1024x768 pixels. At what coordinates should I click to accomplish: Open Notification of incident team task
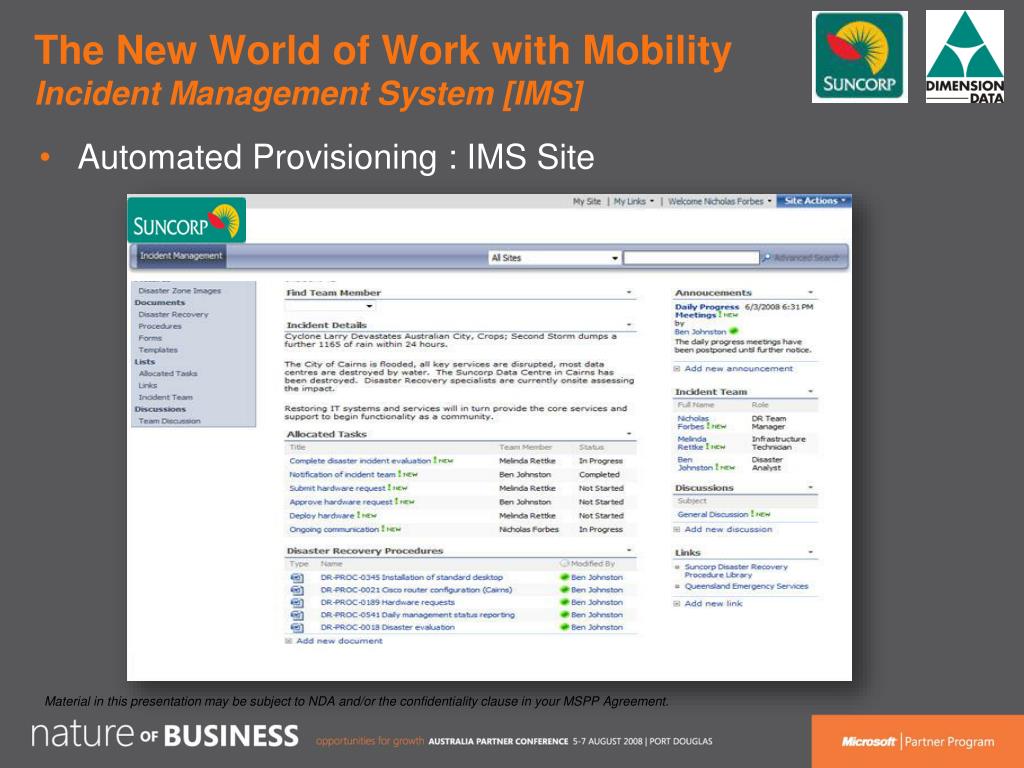pyautogui.click(x=342, y=475)
